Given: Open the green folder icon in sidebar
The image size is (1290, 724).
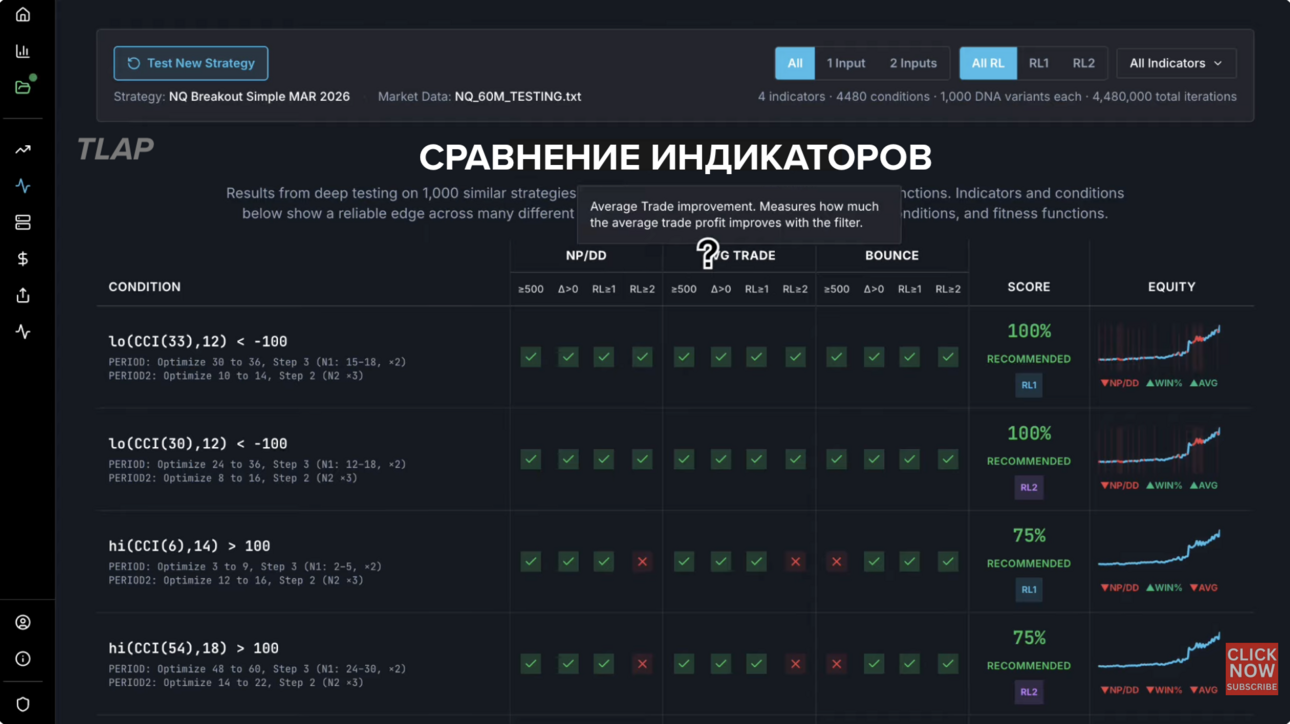Looking at the screenshot, I should point(23,87).
